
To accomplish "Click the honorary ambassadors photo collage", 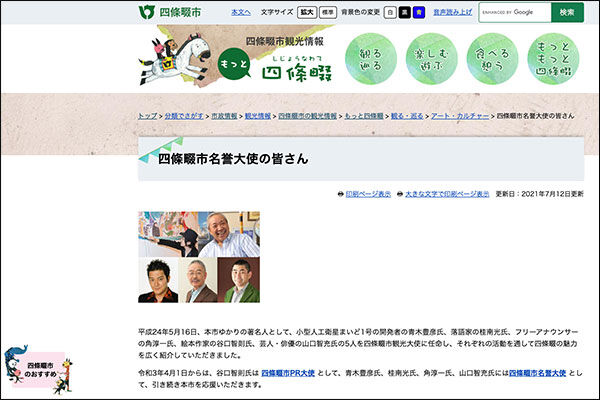I will tap(199, 257).
